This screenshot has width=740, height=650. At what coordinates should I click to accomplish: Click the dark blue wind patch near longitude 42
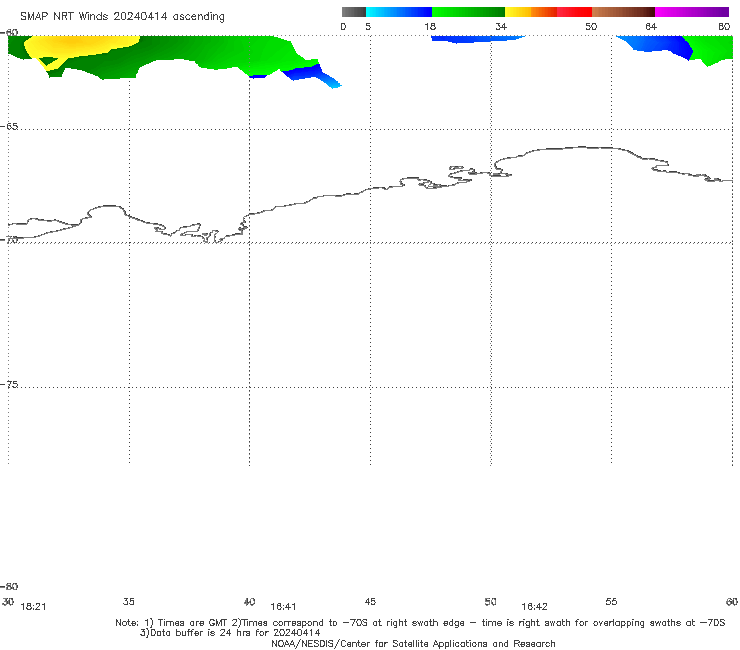pos(304,73)
